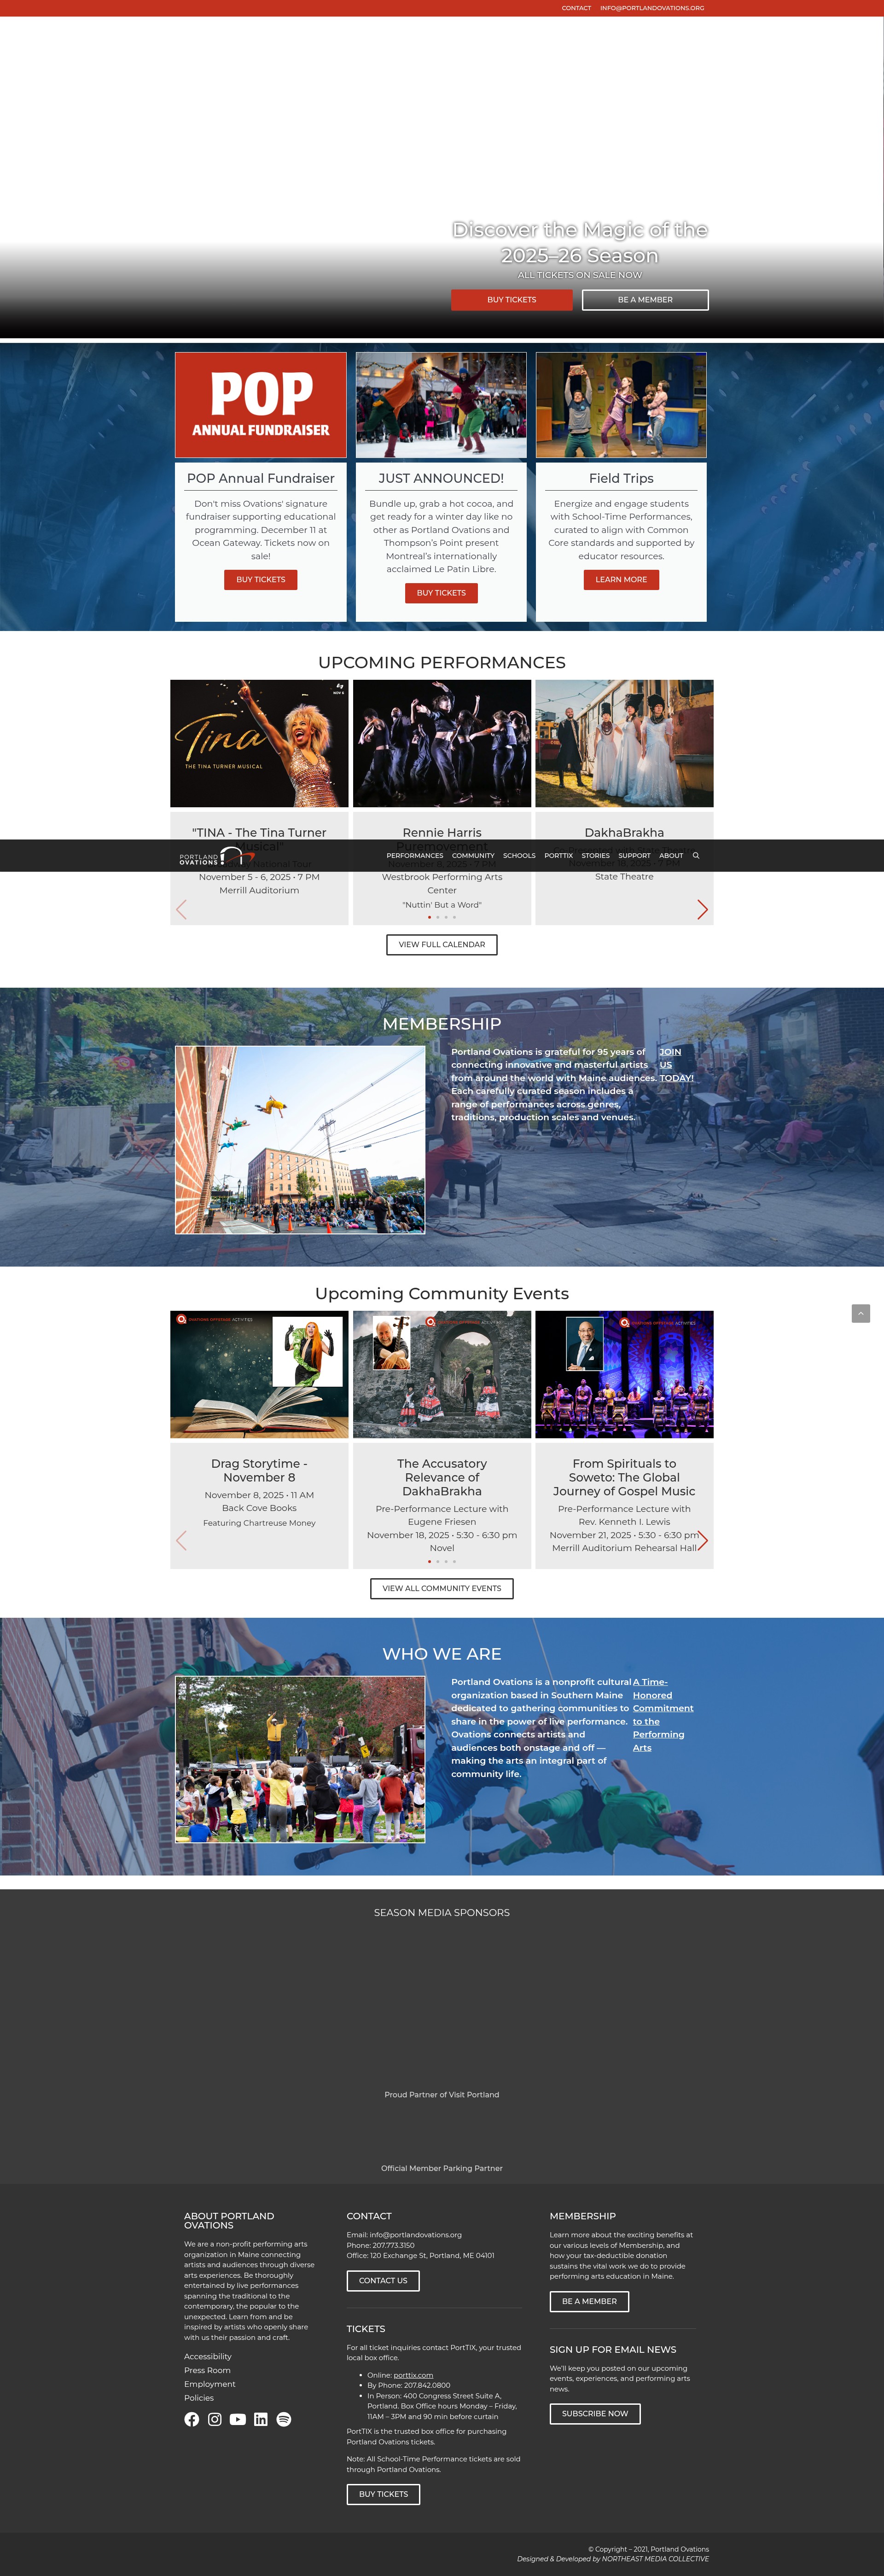Open the DakhaBrakha performance image

point(624,744)
